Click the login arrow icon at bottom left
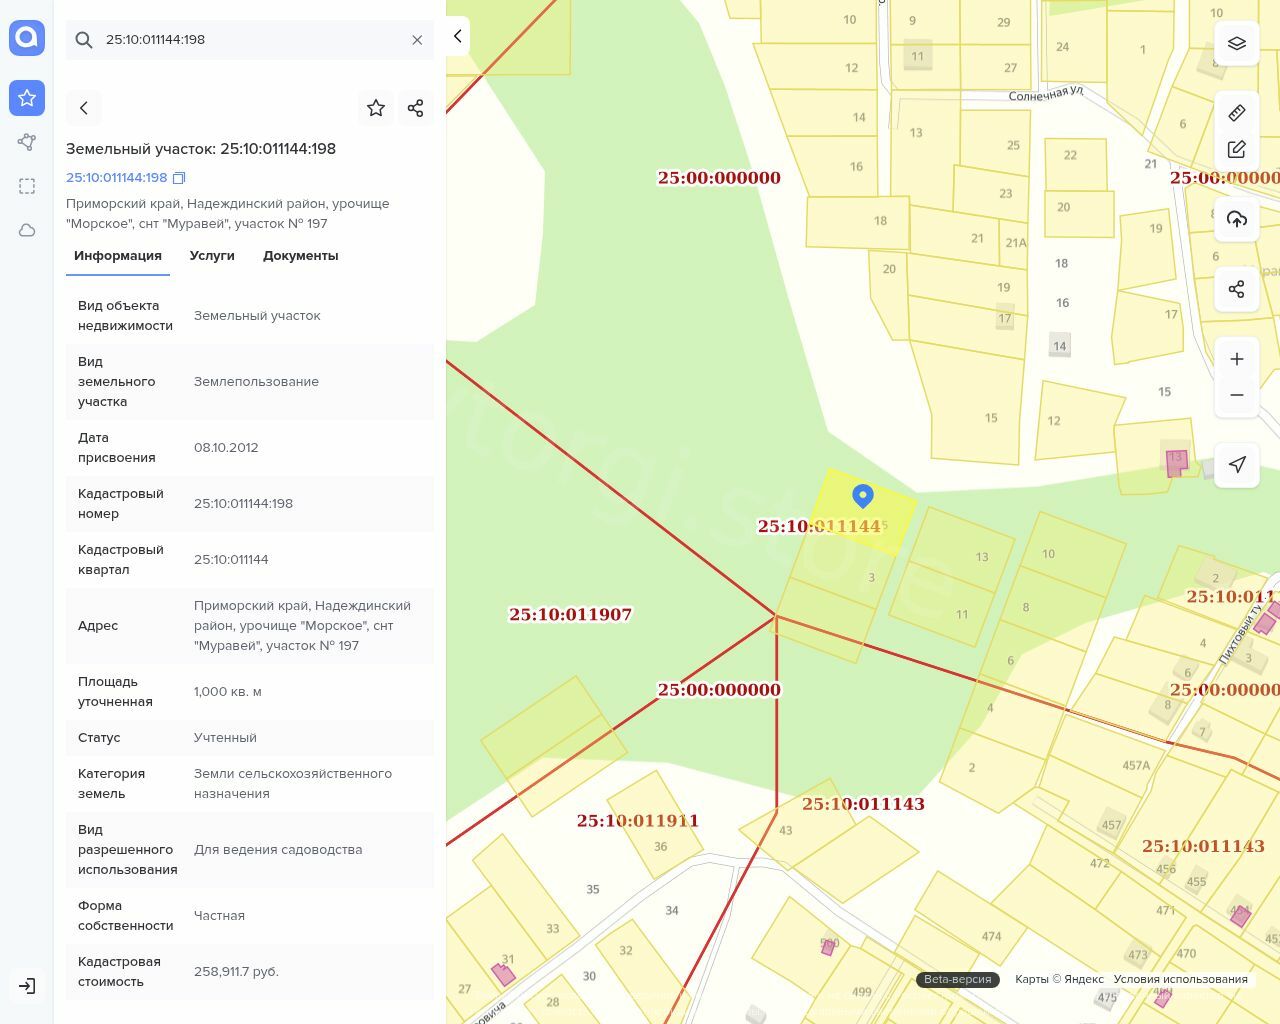 coord(27,986)
